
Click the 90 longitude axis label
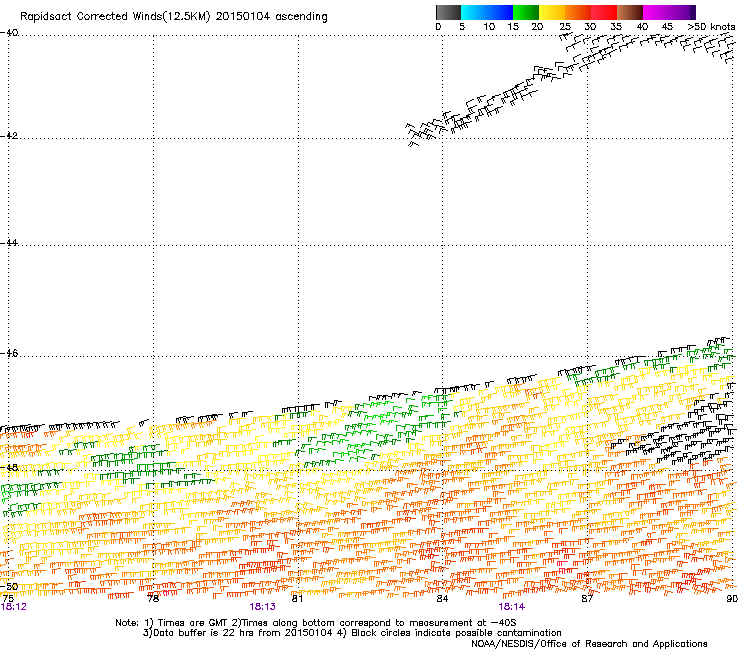pyautogui.click(x=732, y=598)
